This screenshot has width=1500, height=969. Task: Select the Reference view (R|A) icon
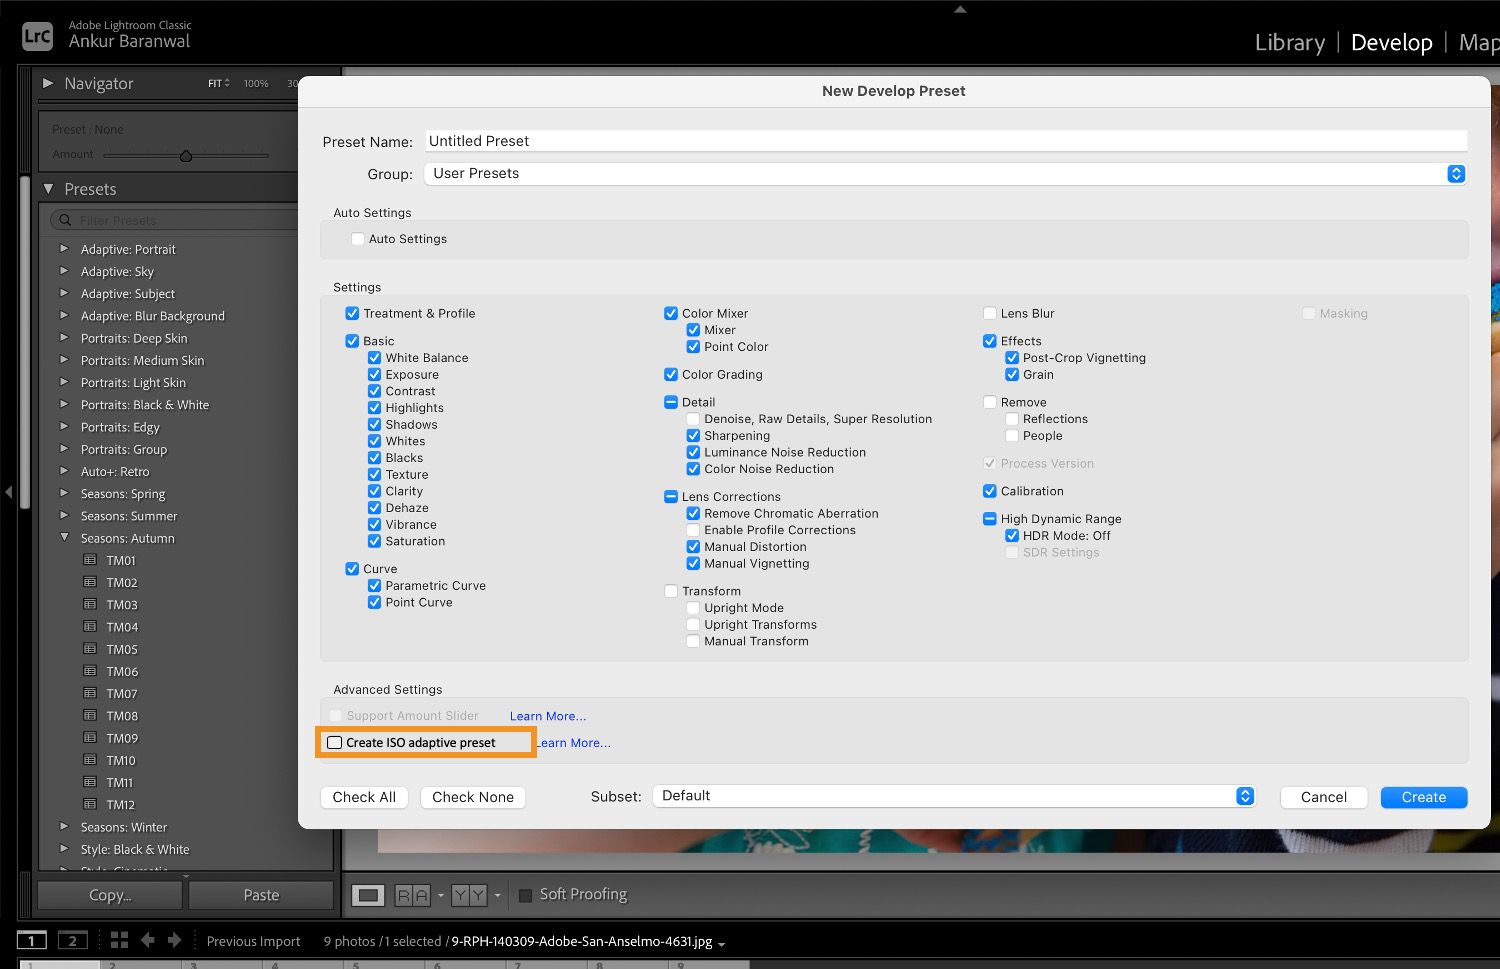tap(412, 894)
